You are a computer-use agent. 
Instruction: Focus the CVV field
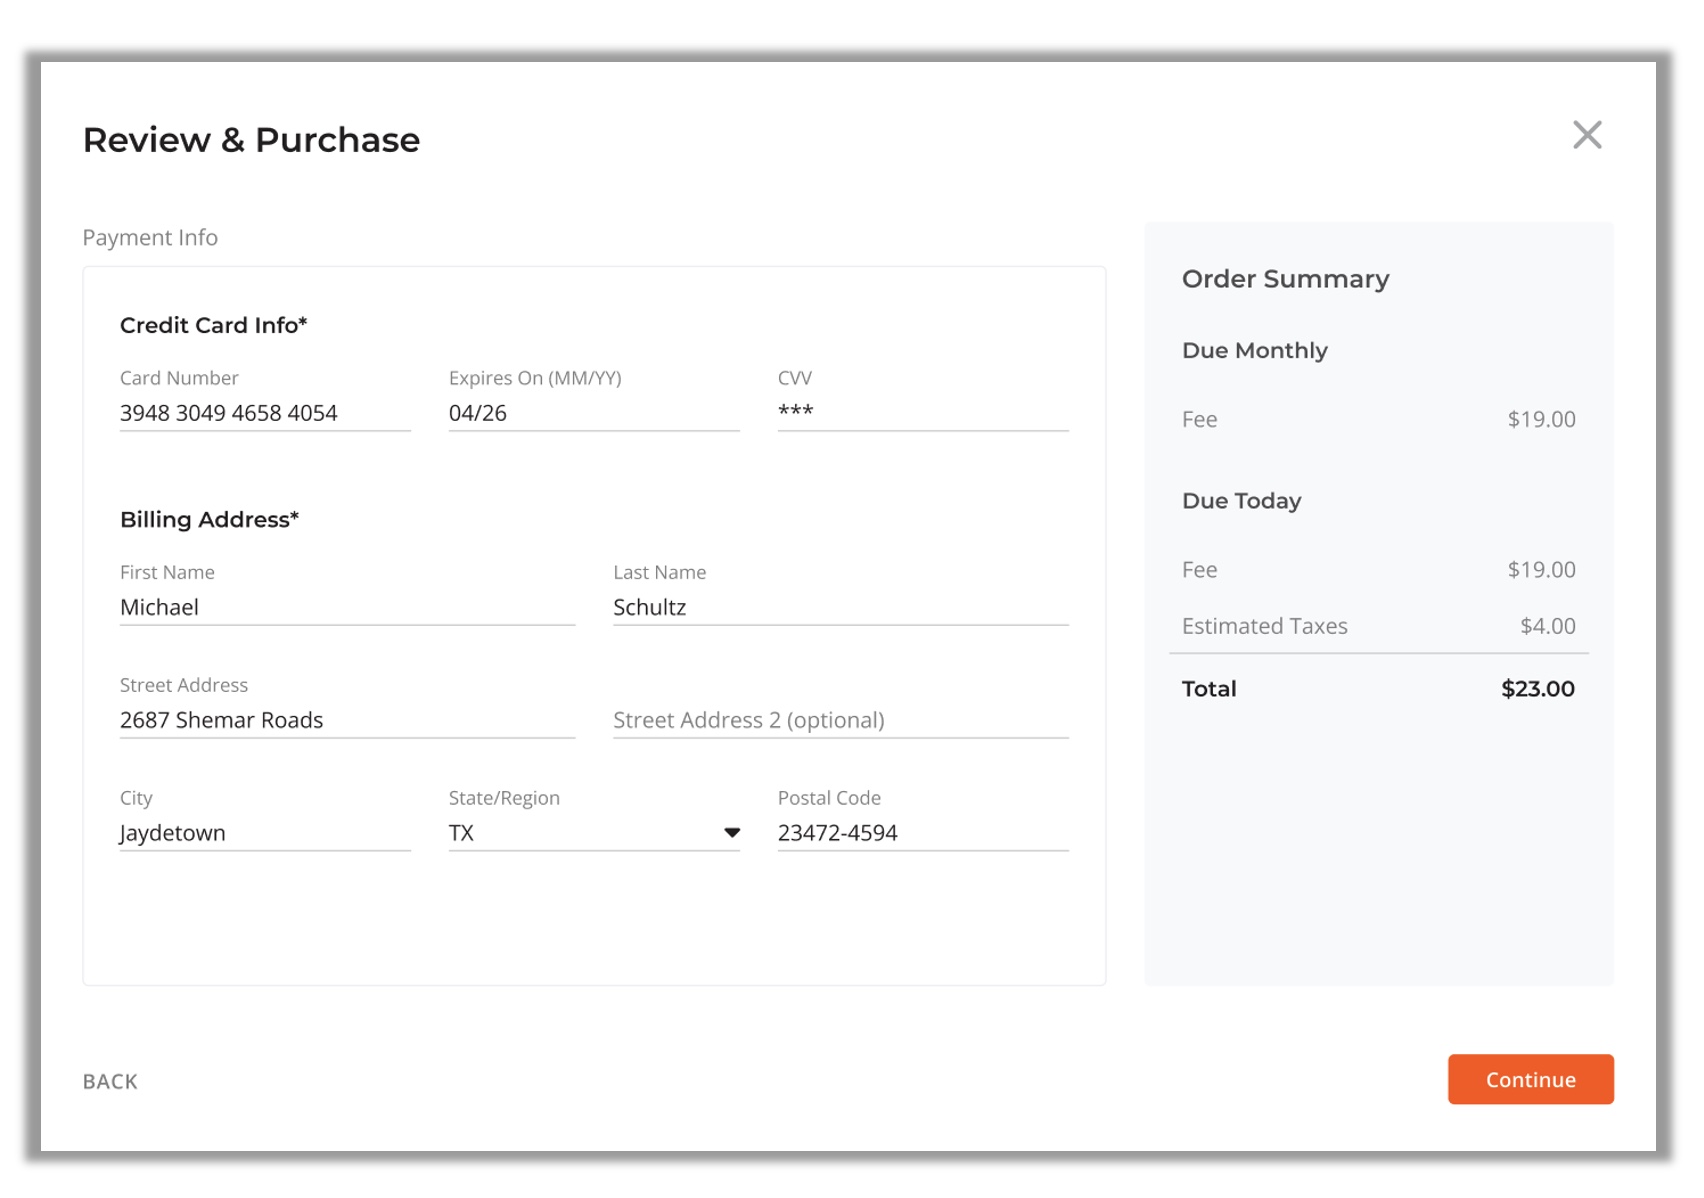point(922,413)
